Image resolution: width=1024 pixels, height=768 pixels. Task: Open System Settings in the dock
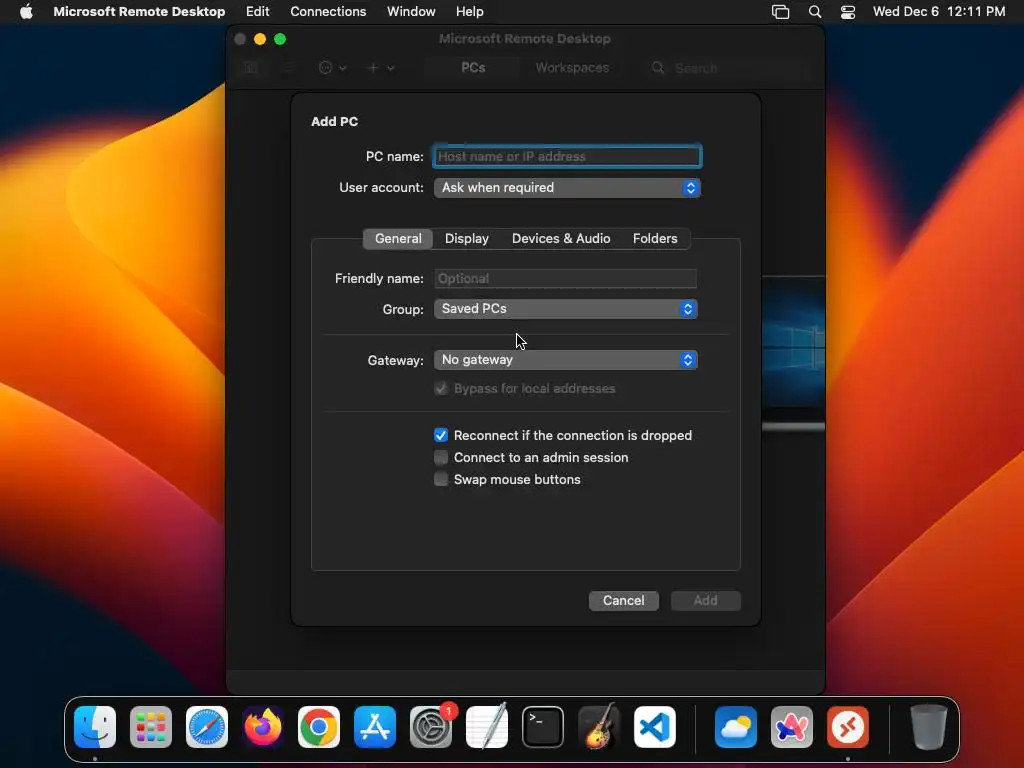pyautogui.click(x=431, y=727)
